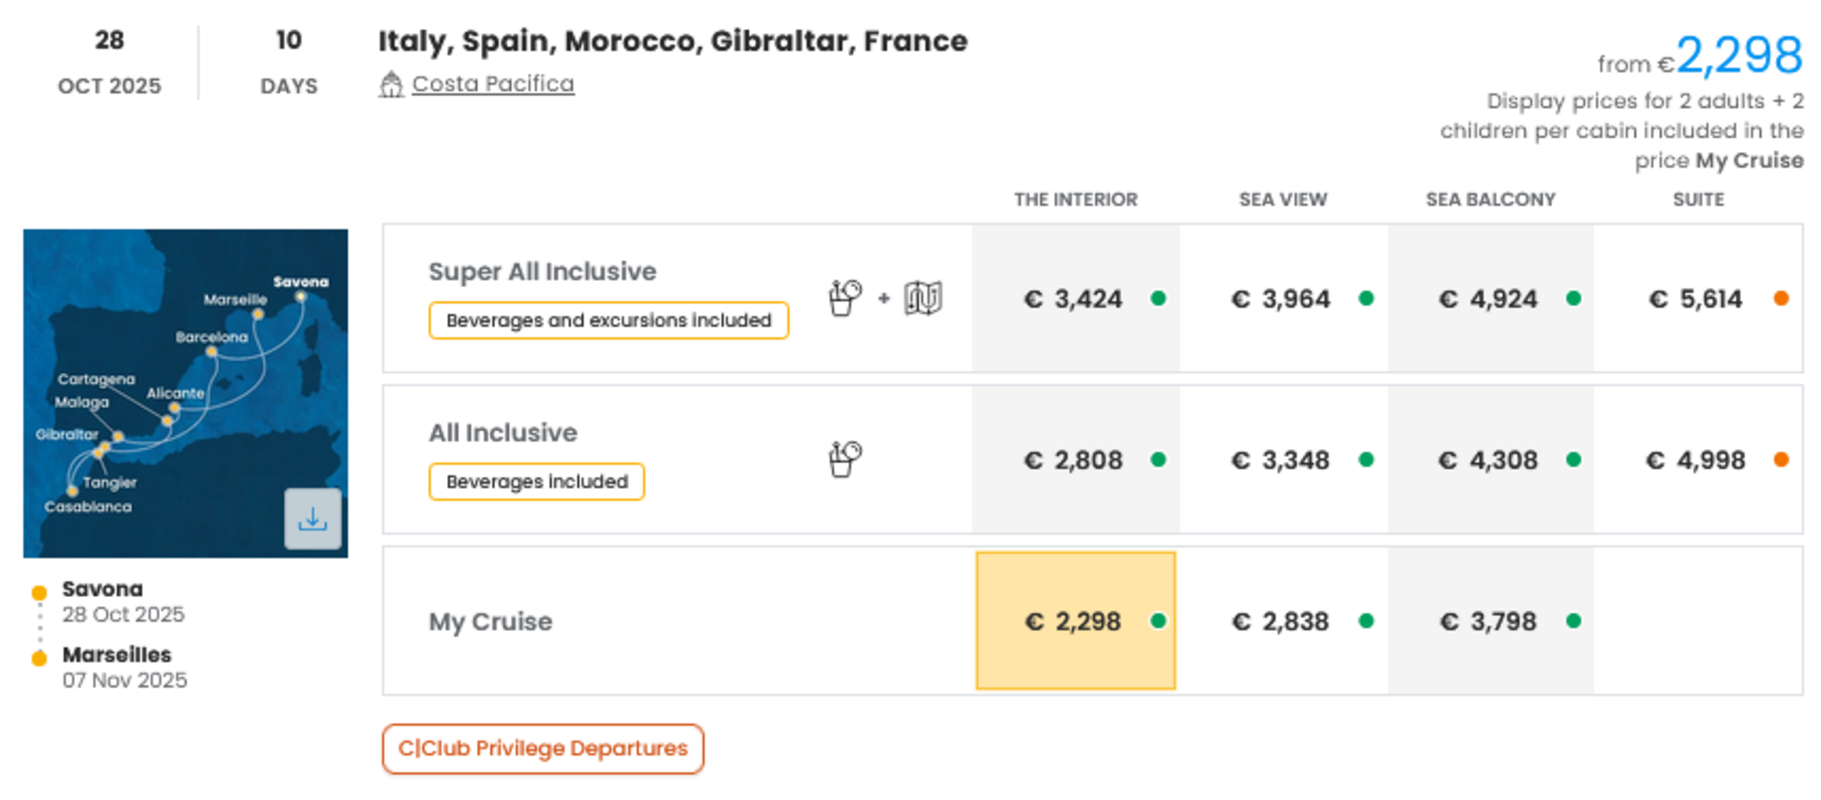Select Super All Inclusive Interior €3,424
Viewport: 1821px width, 800px height.
click(1073, 299)
